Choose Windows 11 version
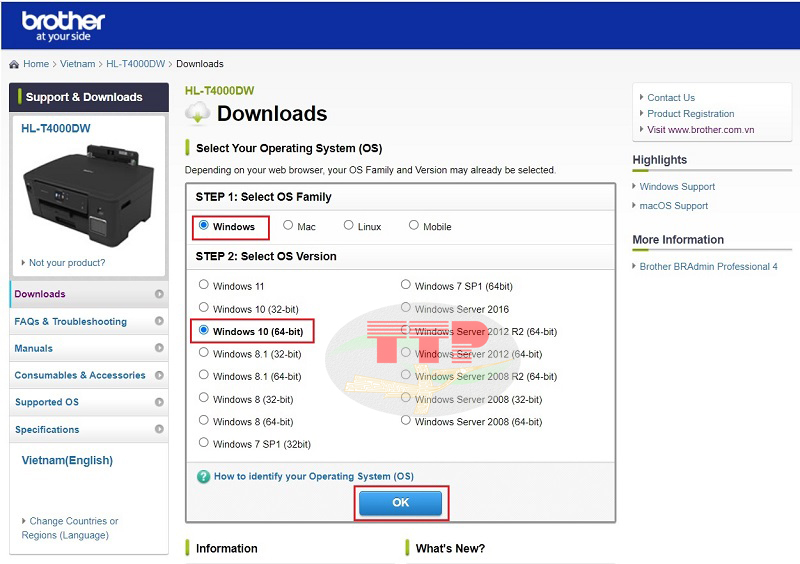 (204, 284)
